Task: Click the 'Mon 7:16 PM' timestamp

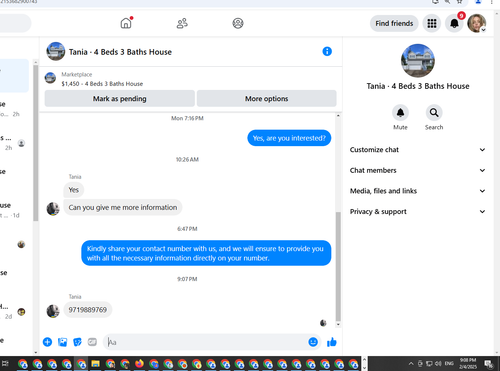Action: coord(187,118)
